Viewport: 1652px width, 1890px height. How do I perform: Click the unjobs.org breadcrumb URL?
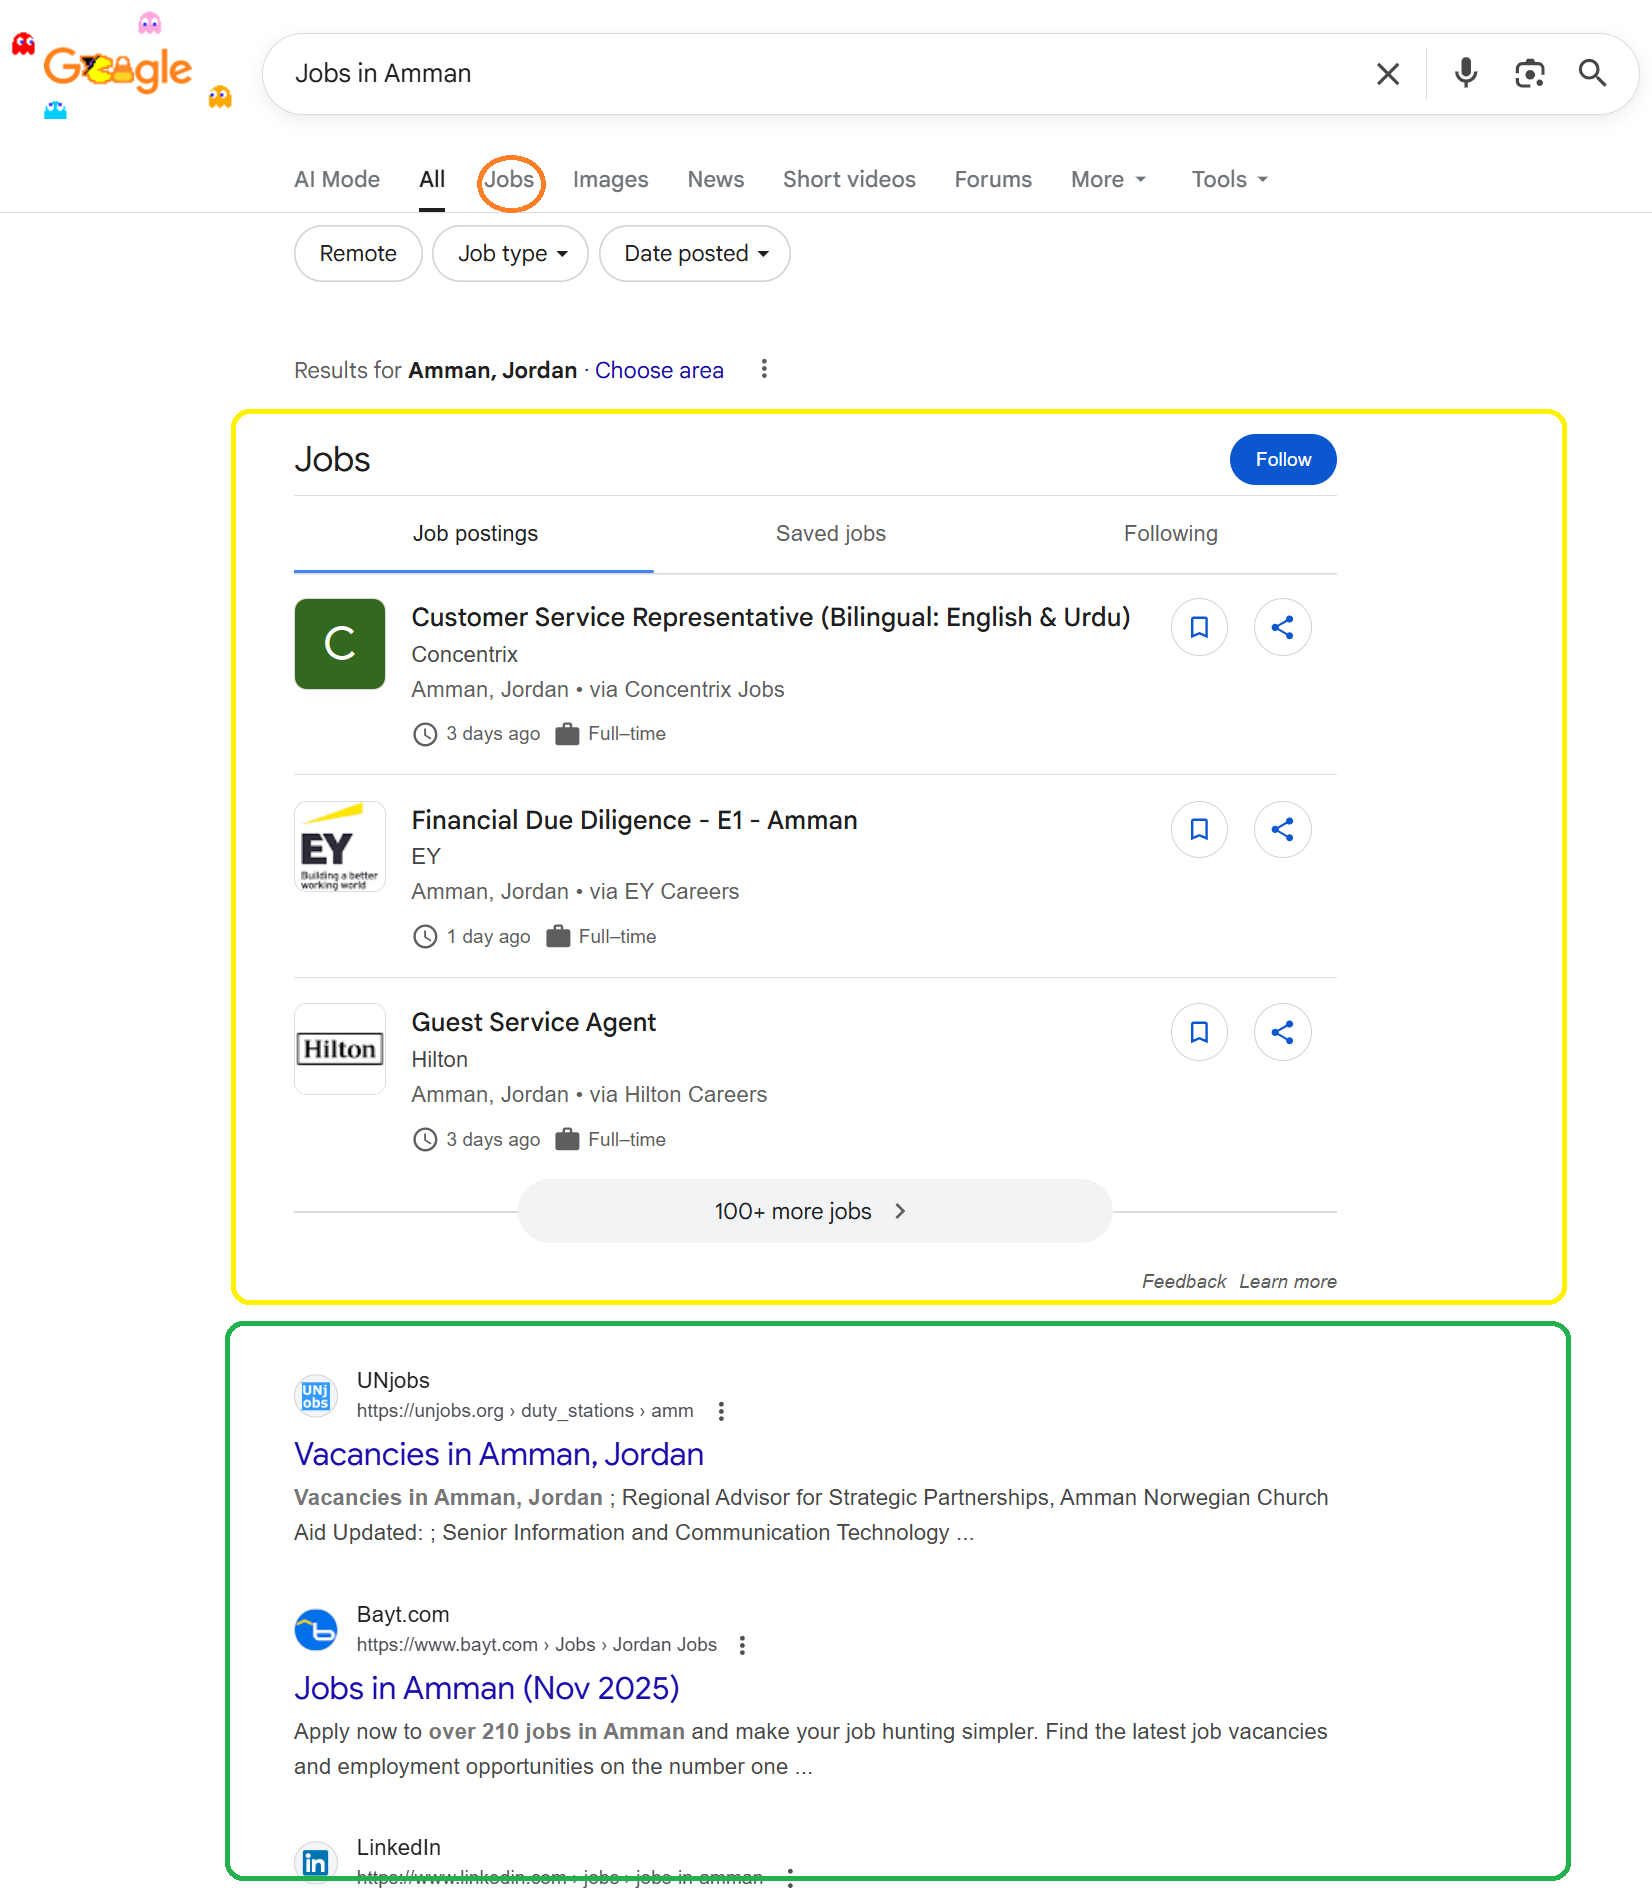(x=525, y=1411)
